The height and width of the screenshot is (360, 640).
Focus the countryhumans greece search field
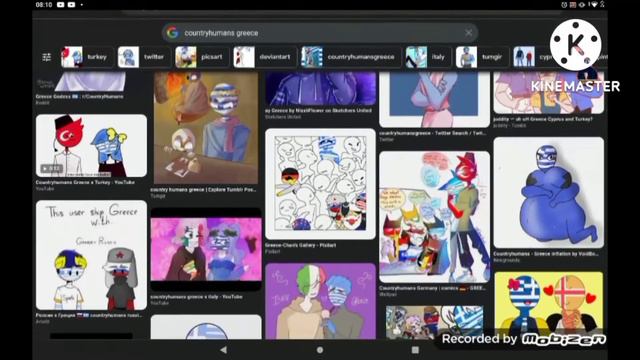pyautogui.click(x=320, y=33)
